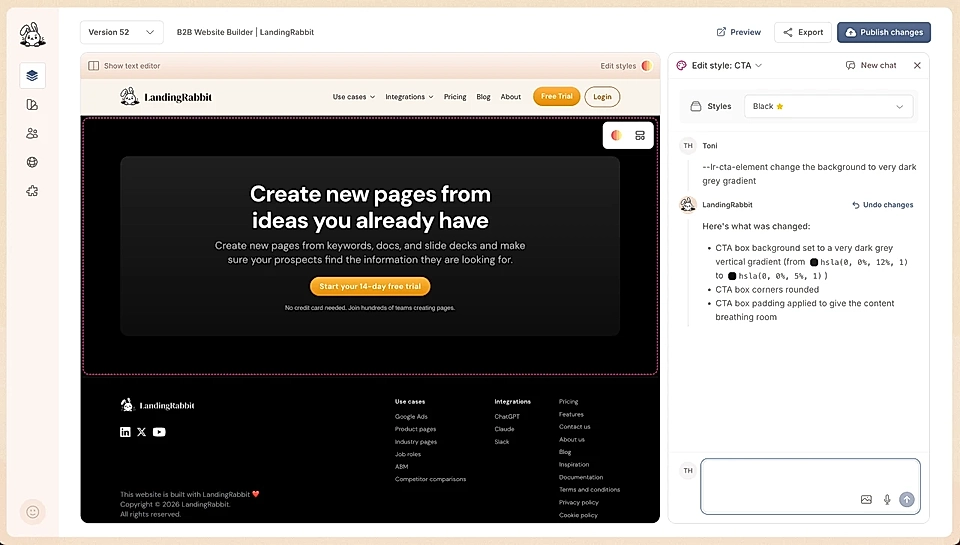Open the team members icon in the sidebar
This screenshot has height=545, width=960.
point(32,133)
